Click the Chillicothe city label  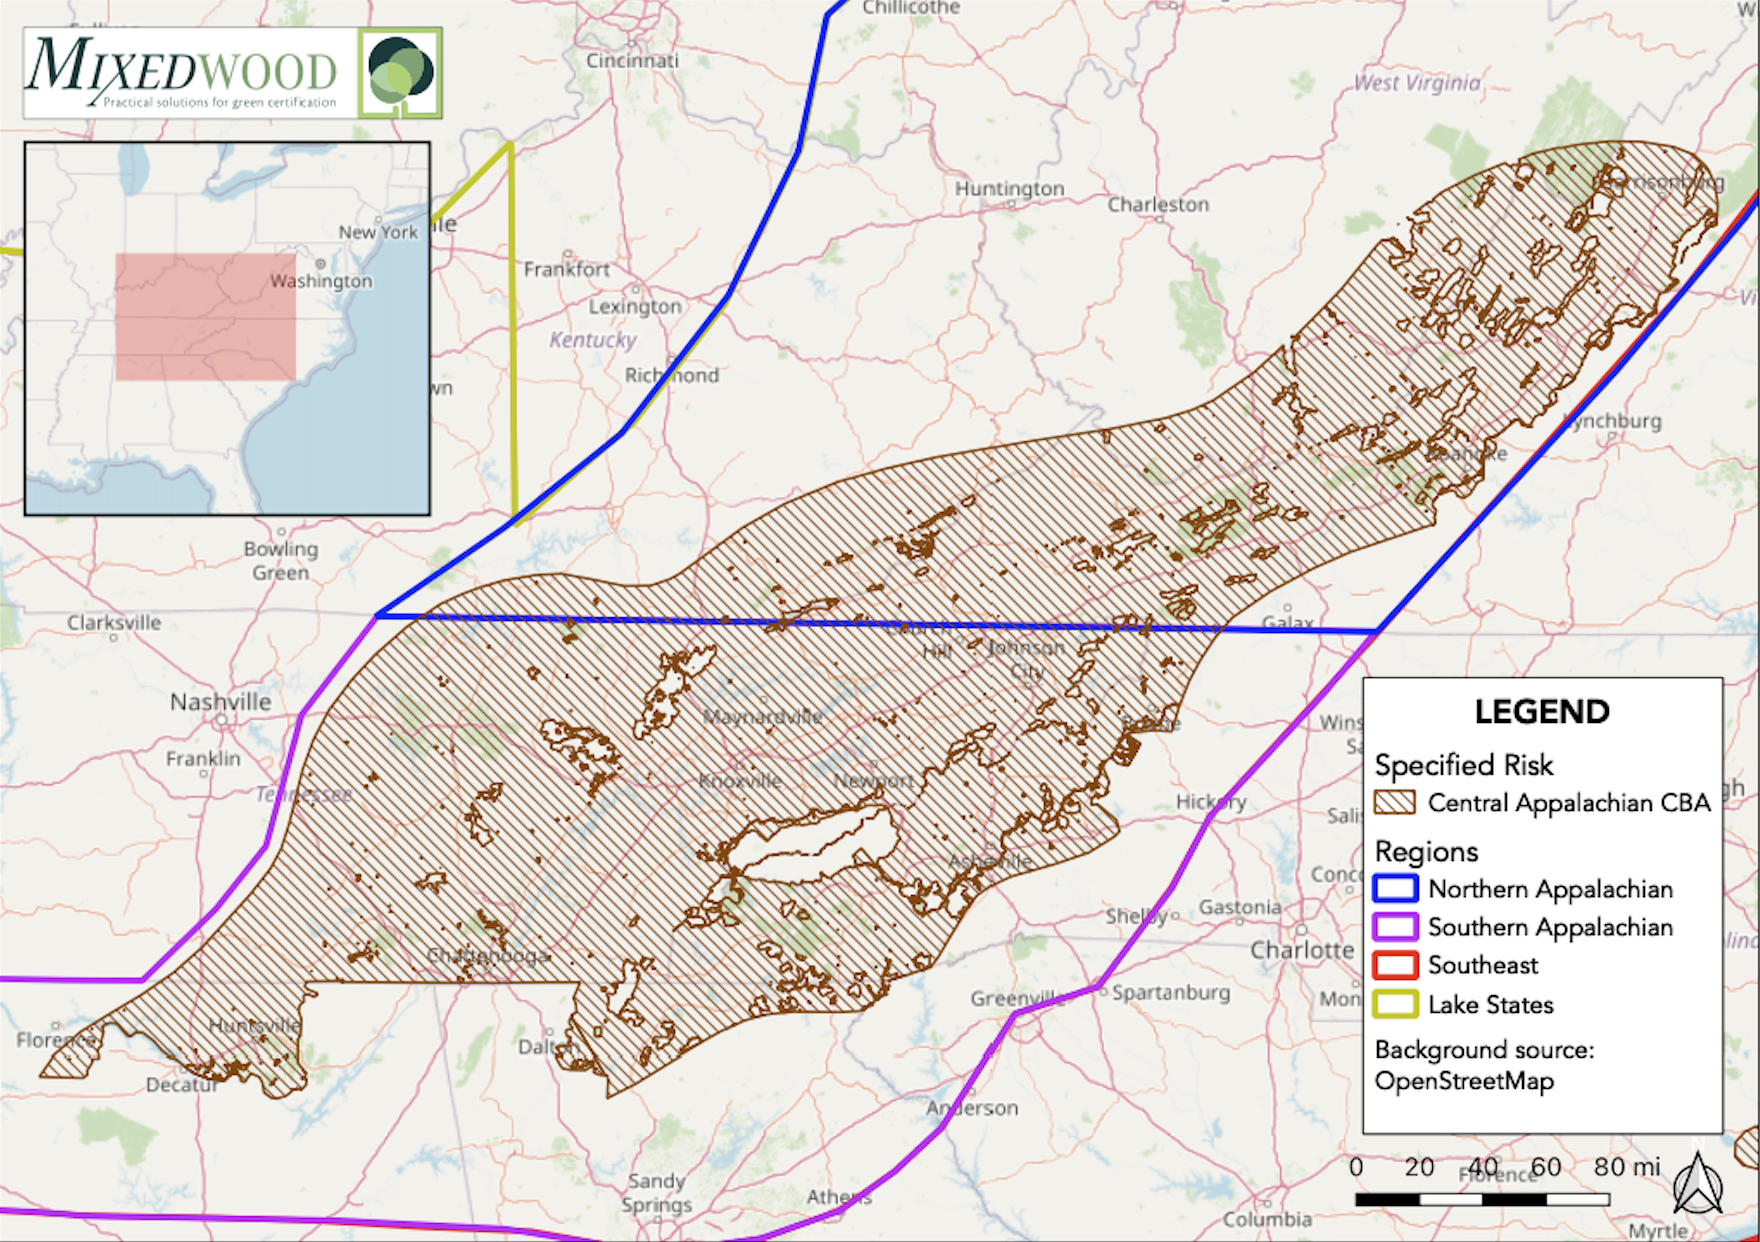pyautogui.click(x=911, y=8)
